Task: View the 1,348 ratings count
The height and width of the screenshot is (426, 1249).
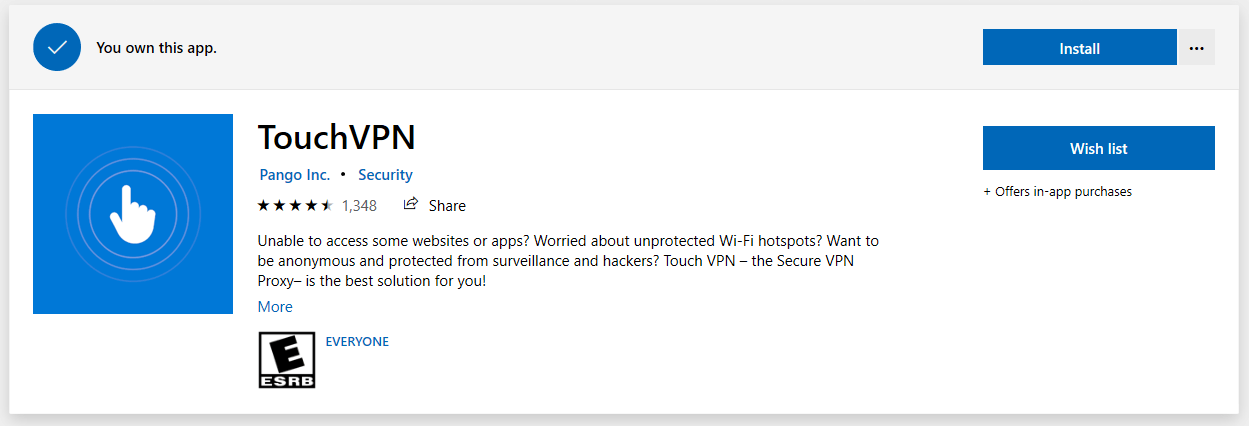Action: click(x=359, y=206)
